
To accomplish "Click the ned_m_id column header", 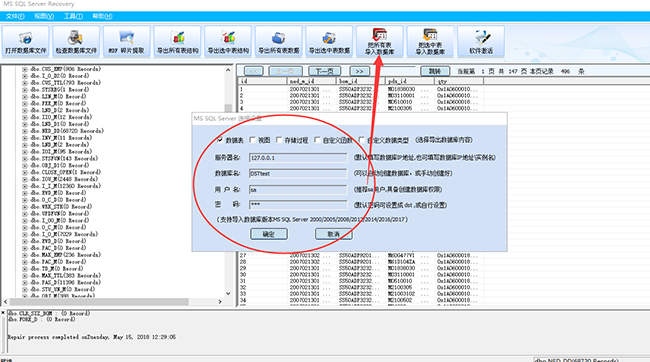I will click(312, 81).
